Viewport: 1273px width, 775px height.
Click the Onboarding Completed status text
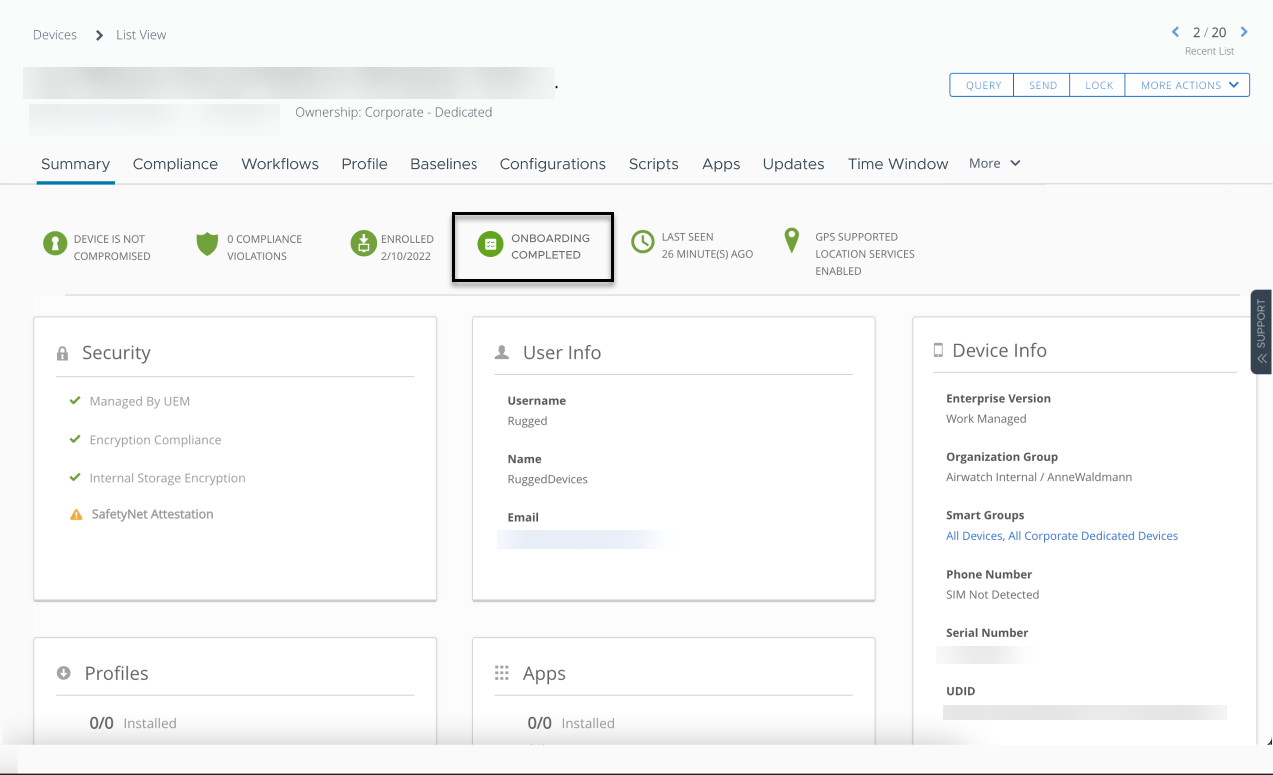550,246
